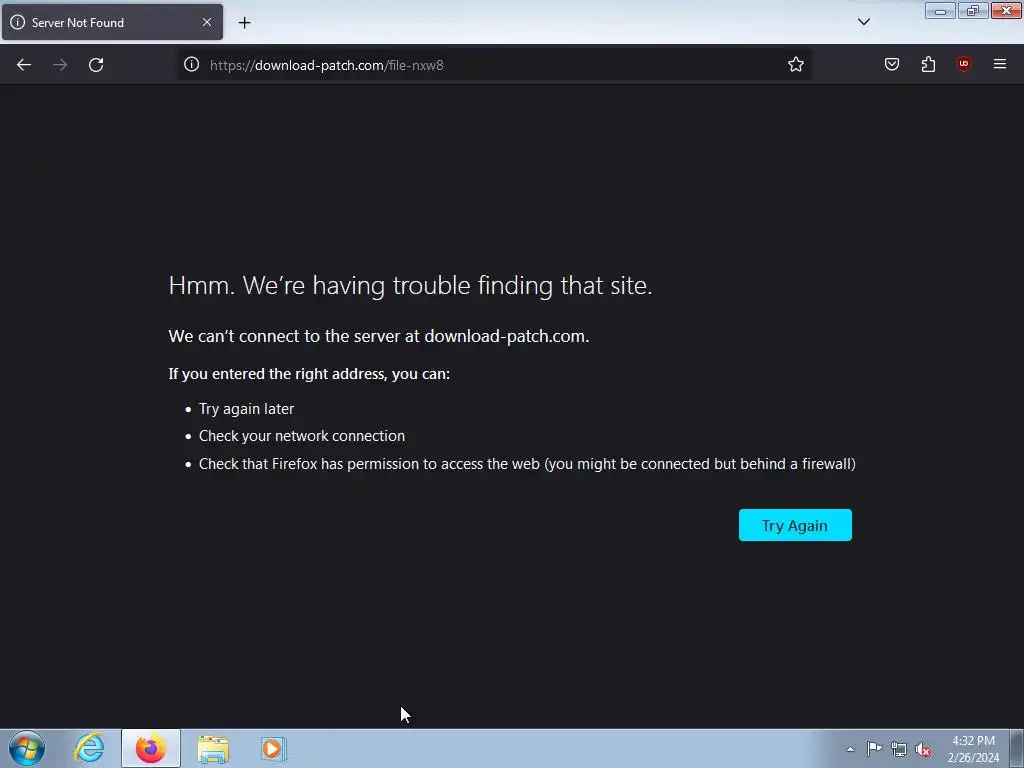Click the "Check that Firefox has permission" bullet
This screenshot has height=768, width=1024.
(x=527, y=464)
